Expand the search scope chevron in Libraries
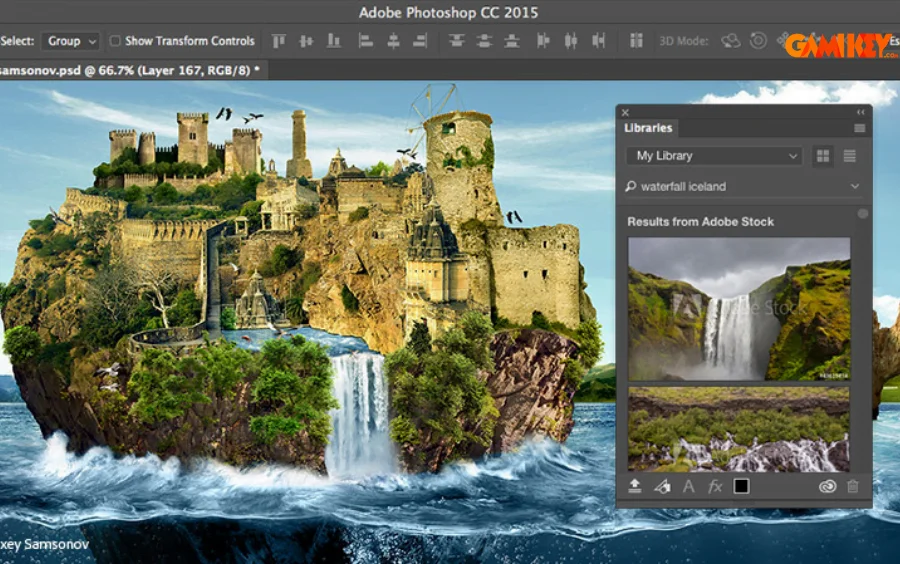 855,186
